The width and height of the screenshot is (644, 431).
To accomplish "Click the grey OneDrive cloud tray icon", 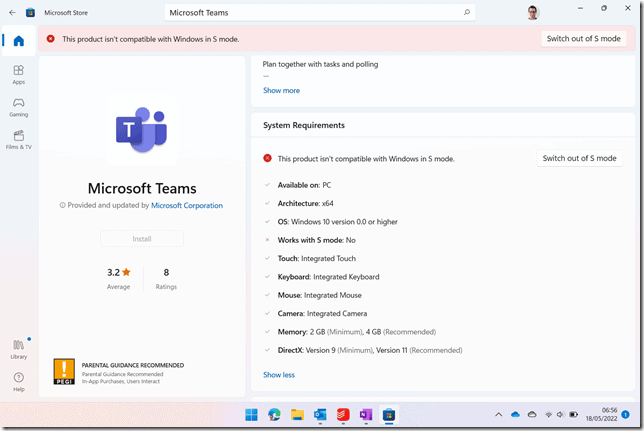I will click(x=532, y=415).
